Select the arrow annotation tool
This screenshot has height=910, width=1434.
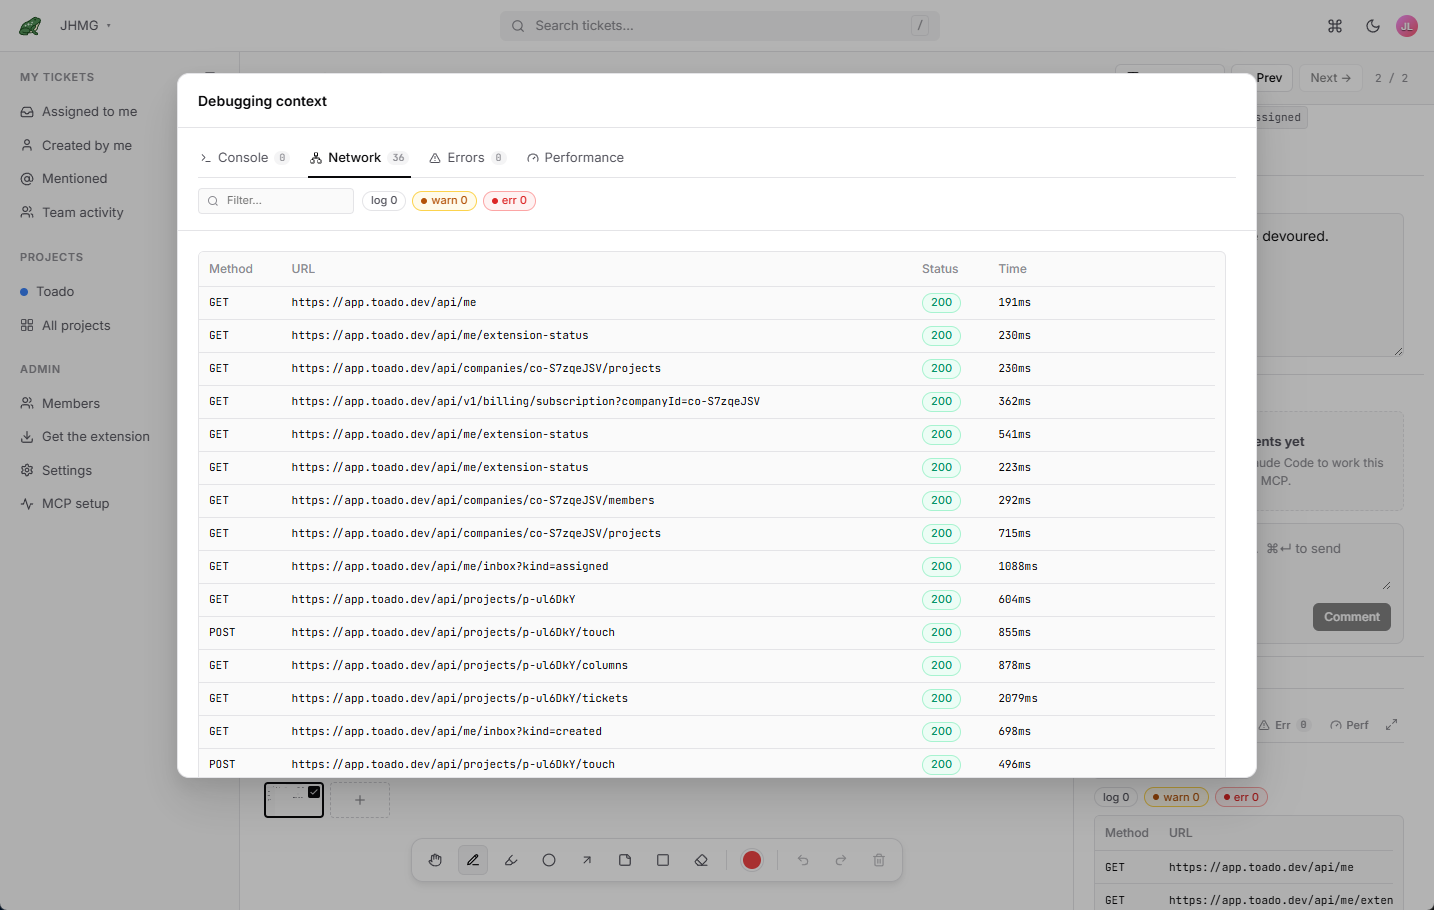click(x=587, y=860)
